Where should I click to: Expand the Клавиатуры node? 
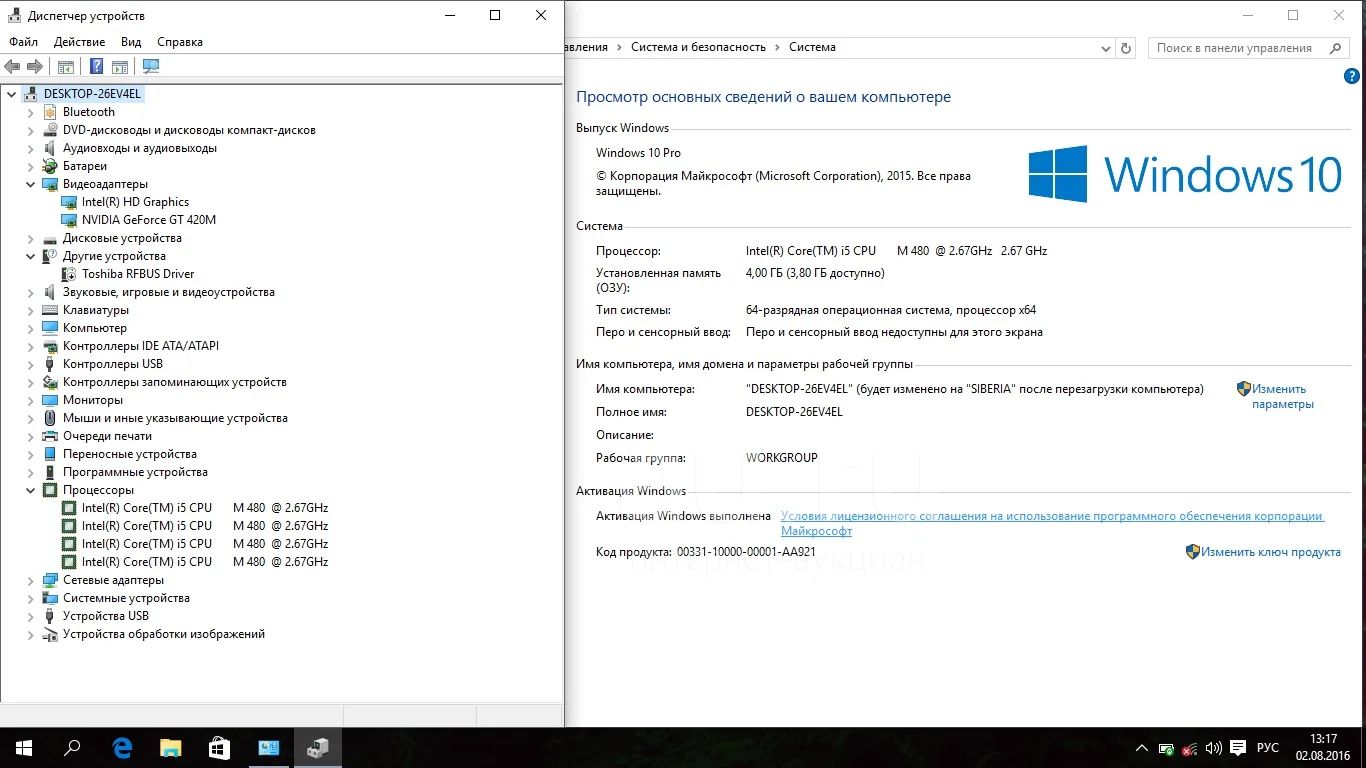tap(30, 310)
